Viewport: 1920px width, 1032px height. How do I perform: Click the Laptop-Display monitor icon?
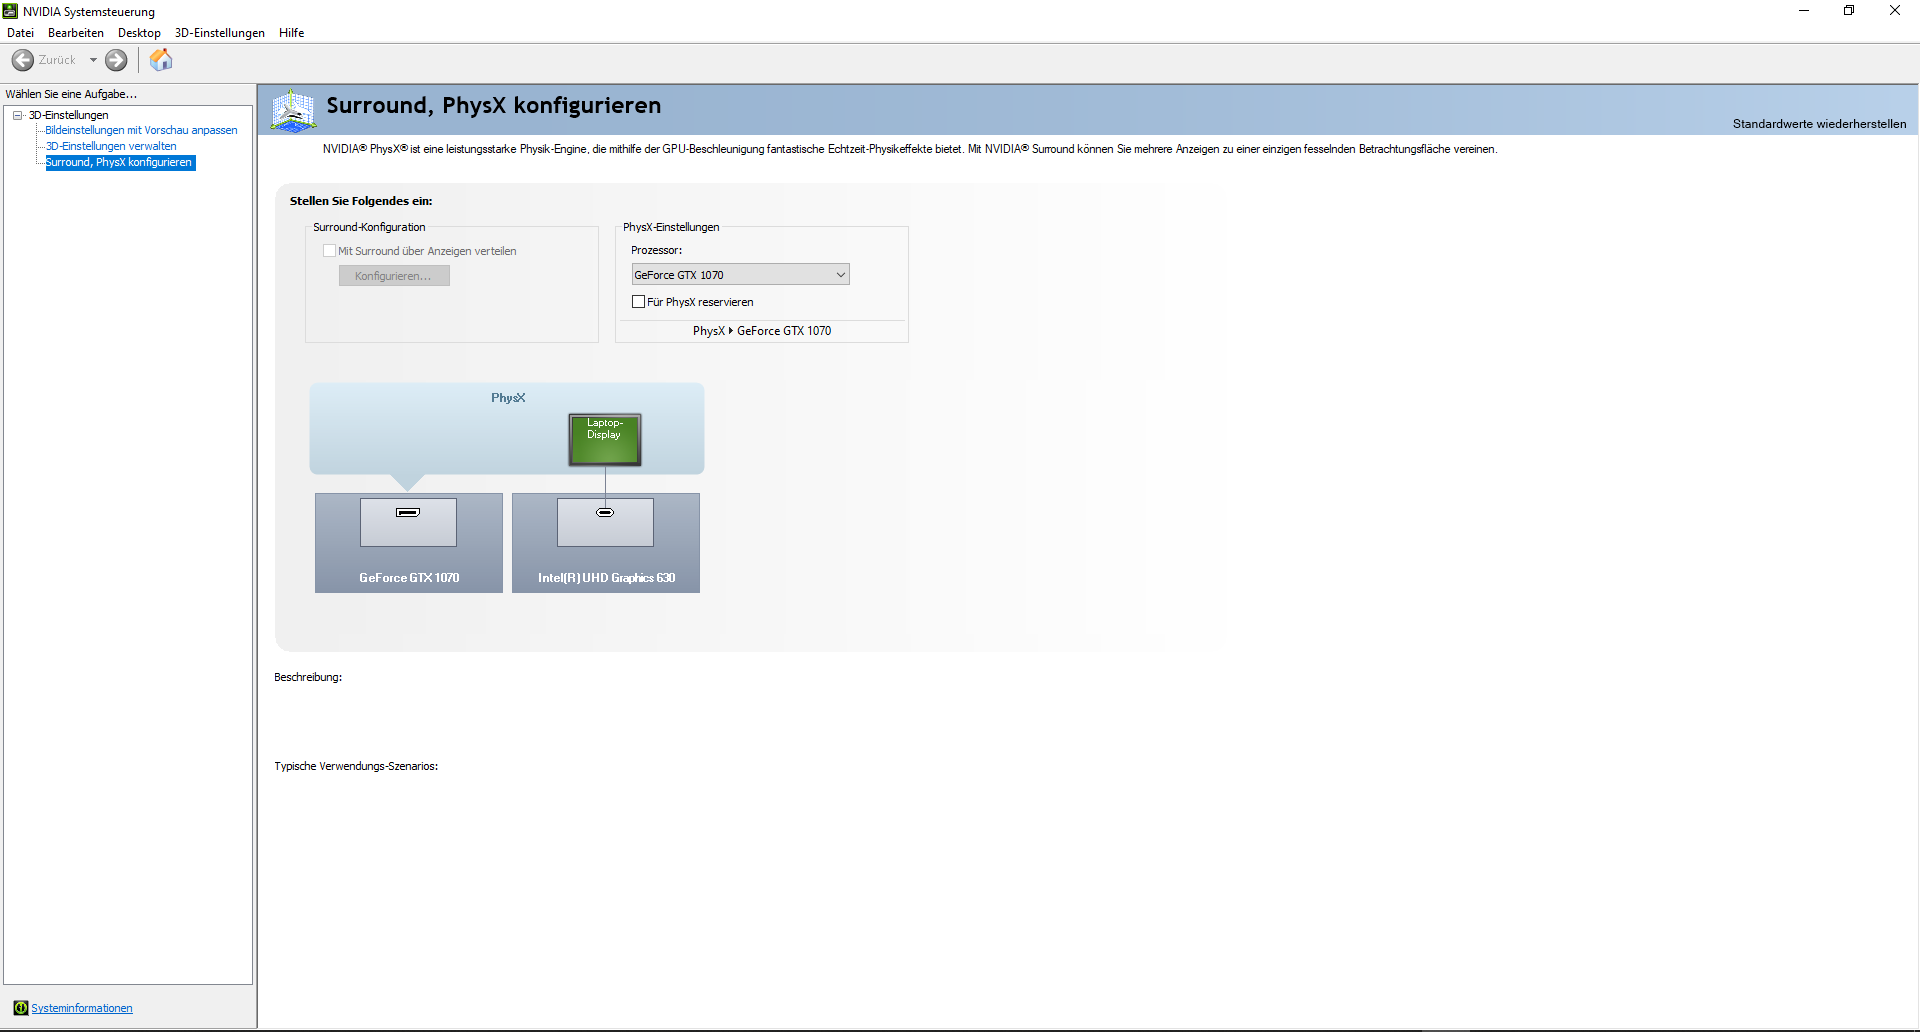click(605, 440)
